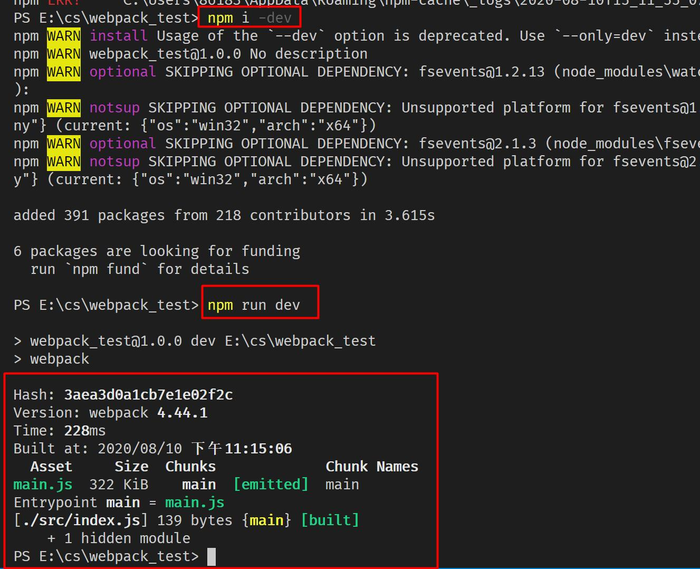Image resolution: width=700 pixels, height=569 pixels.
Task: Click the 'Chunk Names' column header
Action: [372, 467]
